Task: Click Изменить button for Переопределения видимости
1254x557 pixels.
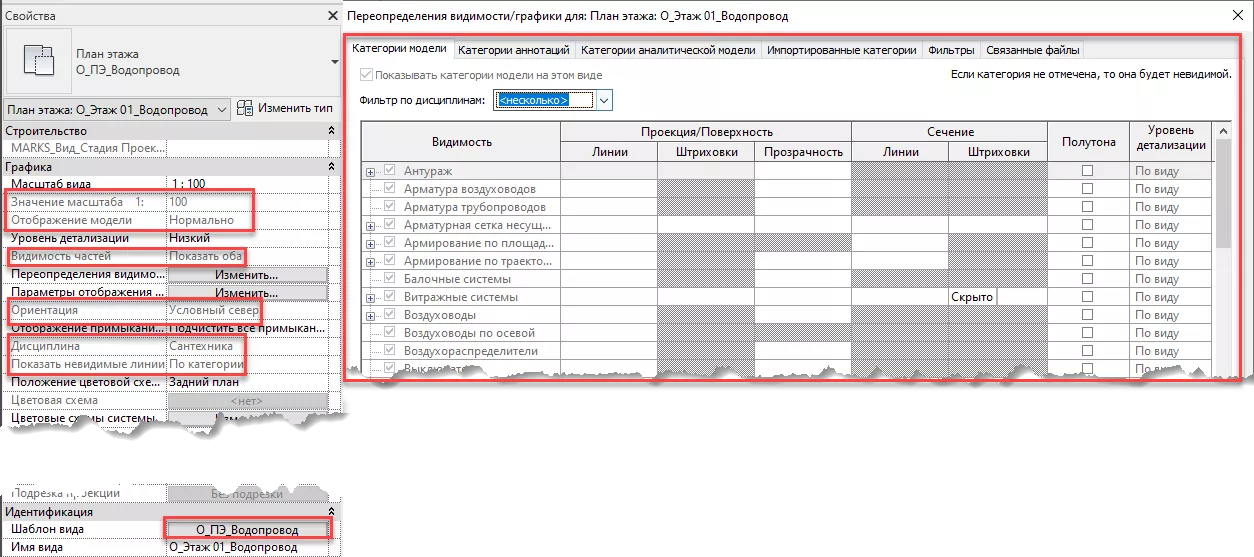Action: (247, 275)
